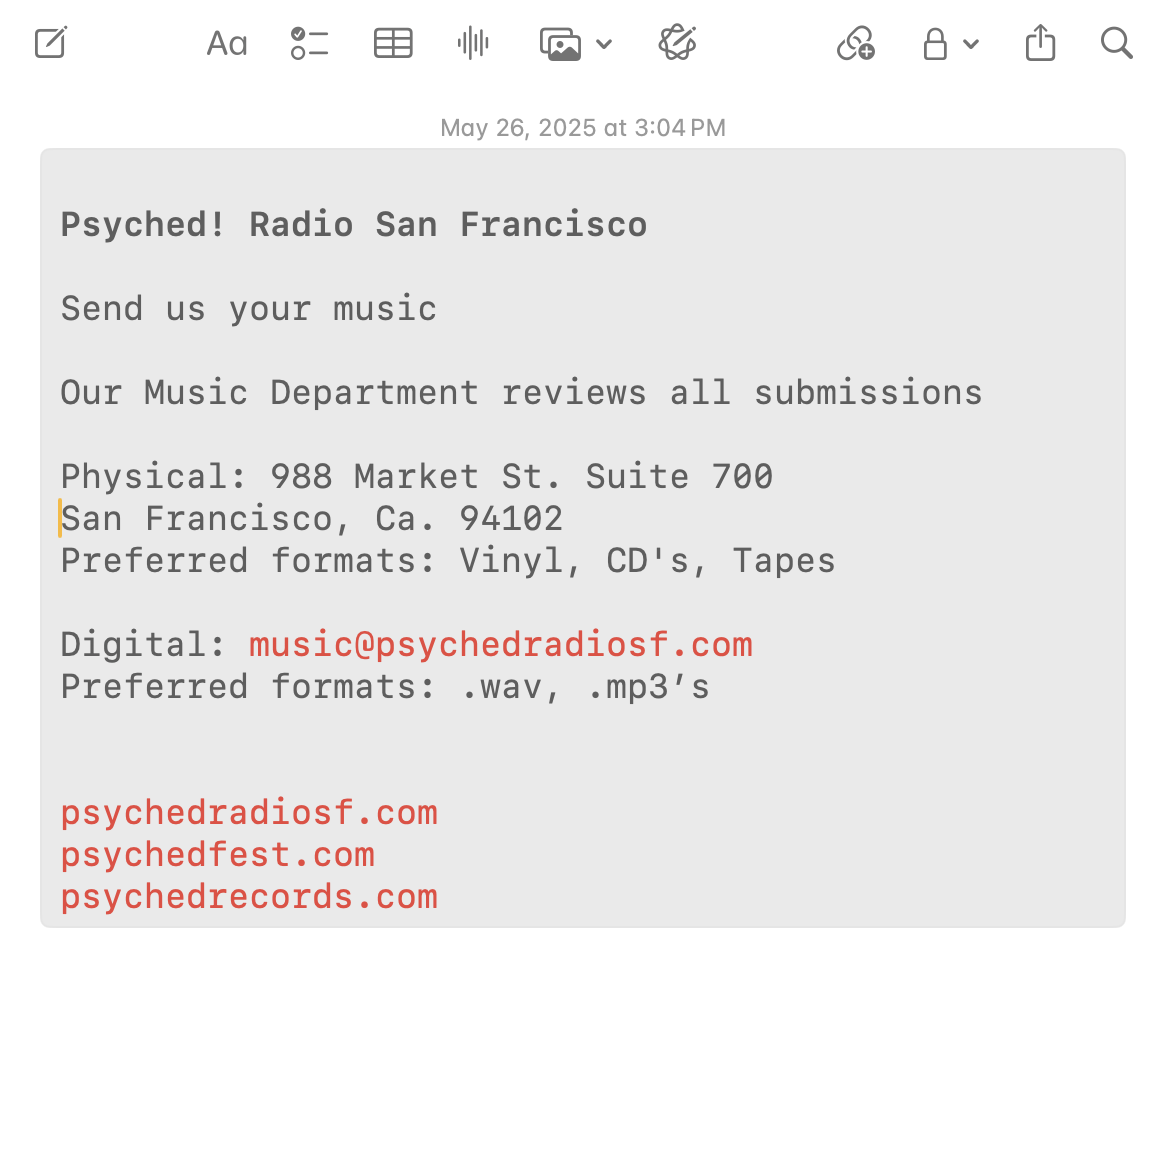Place cursor in Psyched! Radio San Francisco title
This screenshot has width=1168, height=1170.
(x=354, y=225)
